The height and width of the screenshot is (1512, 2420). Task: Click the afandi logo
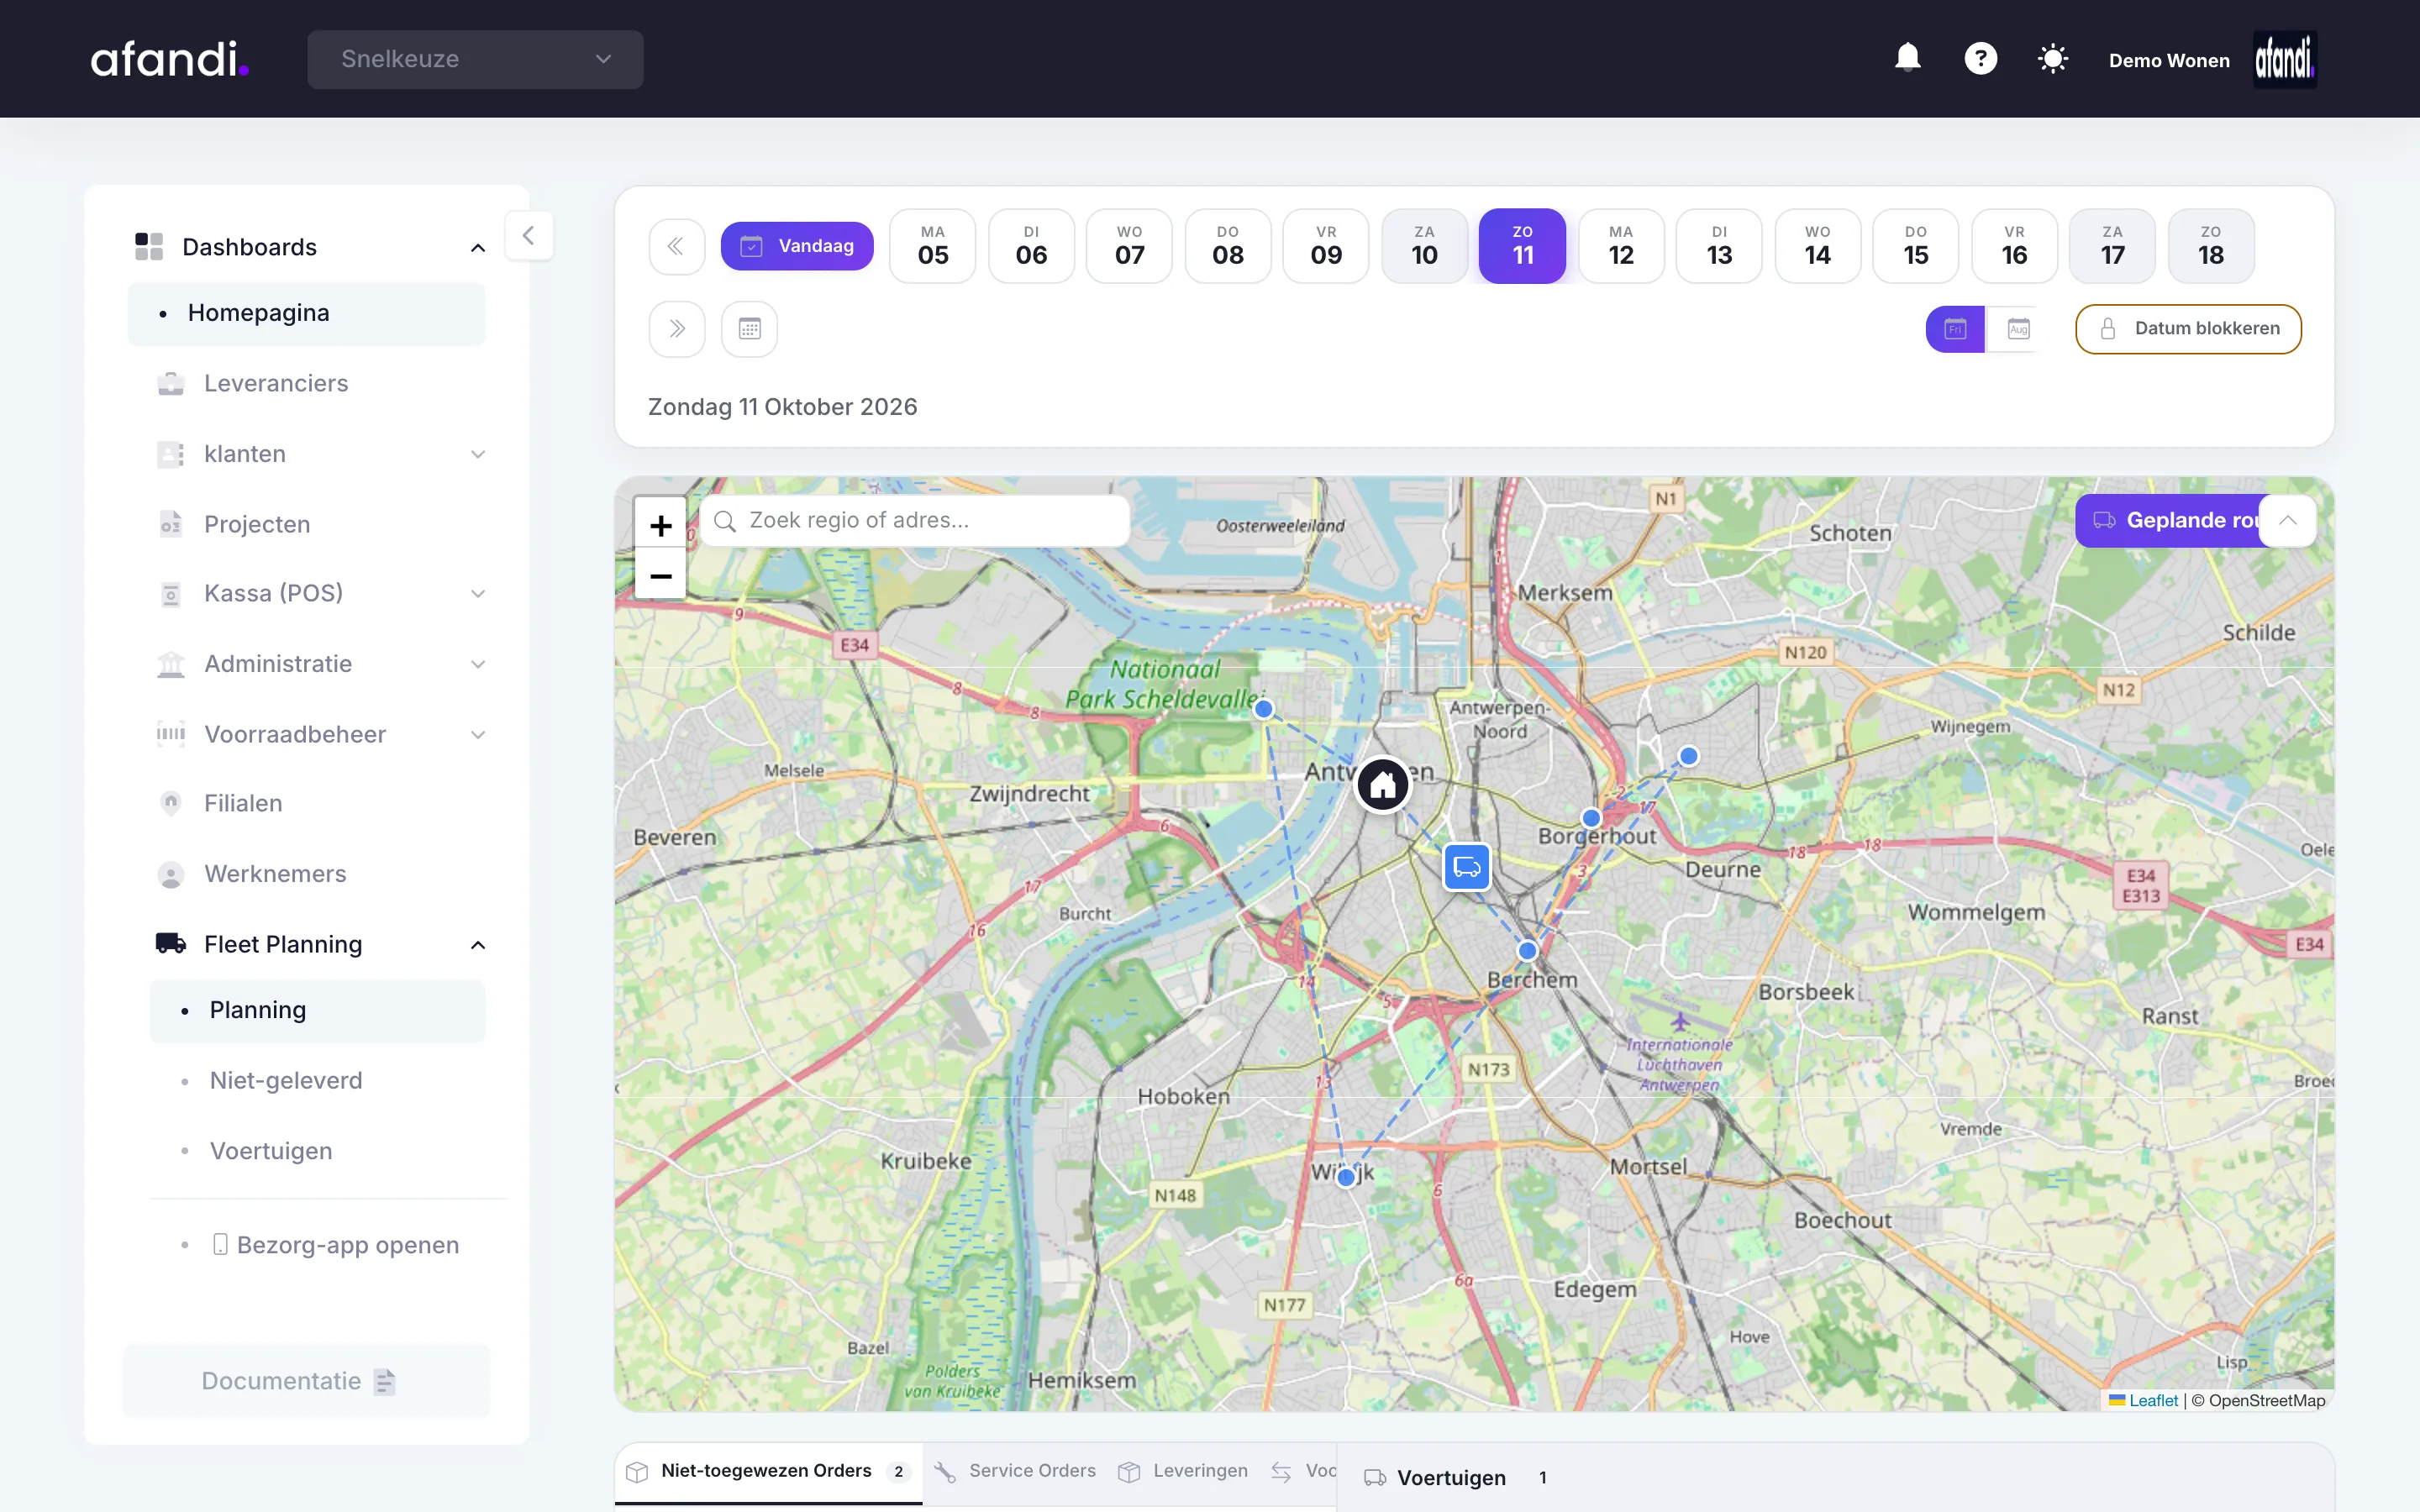click(169, 59)
